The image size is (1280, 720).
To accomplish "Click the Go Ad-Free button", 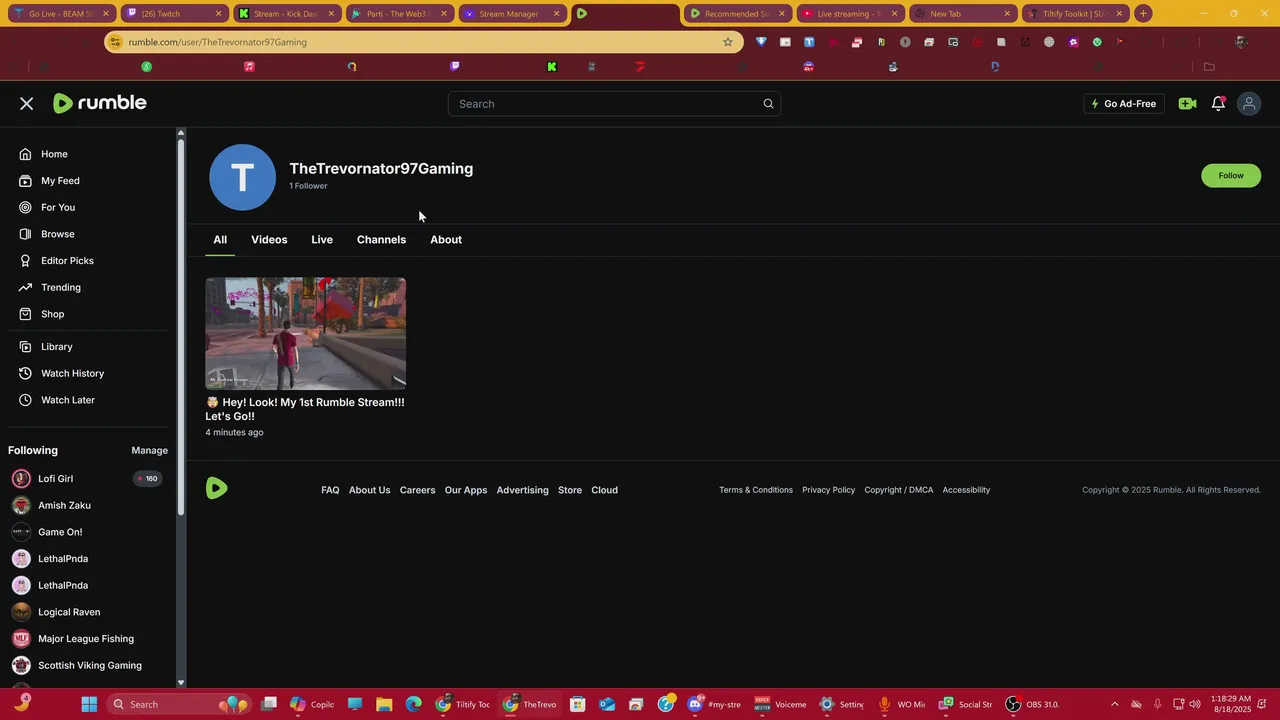I will 1124,104.
